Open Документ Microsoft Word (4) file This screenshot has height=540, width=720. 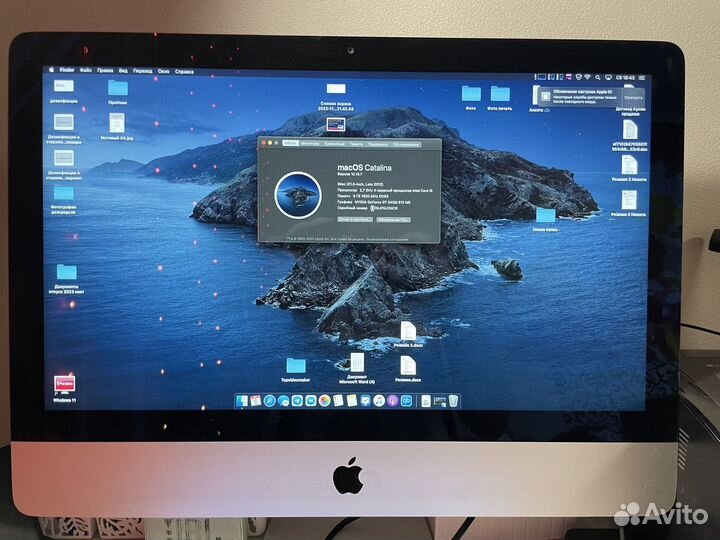tap(357, 363)
